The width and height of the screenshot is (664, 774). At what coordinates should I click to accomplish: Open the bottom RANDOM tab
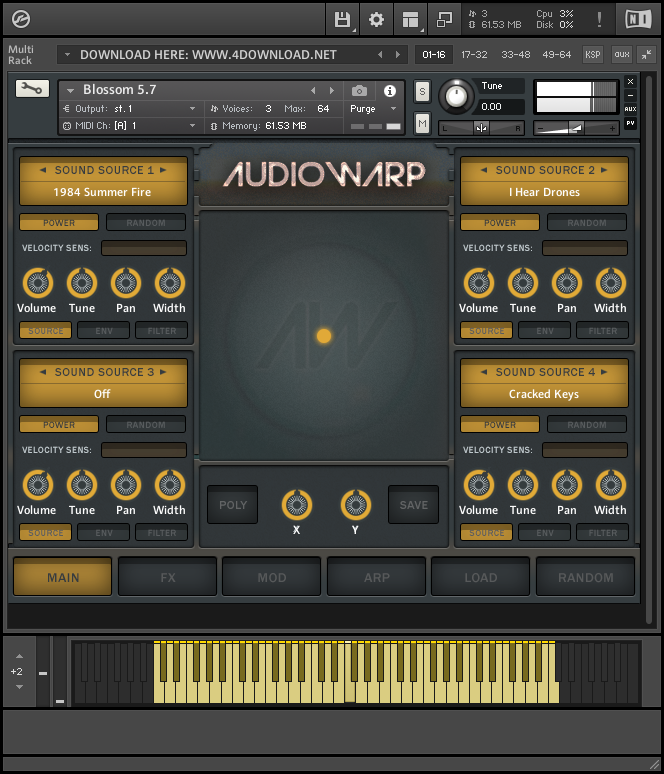586,577
